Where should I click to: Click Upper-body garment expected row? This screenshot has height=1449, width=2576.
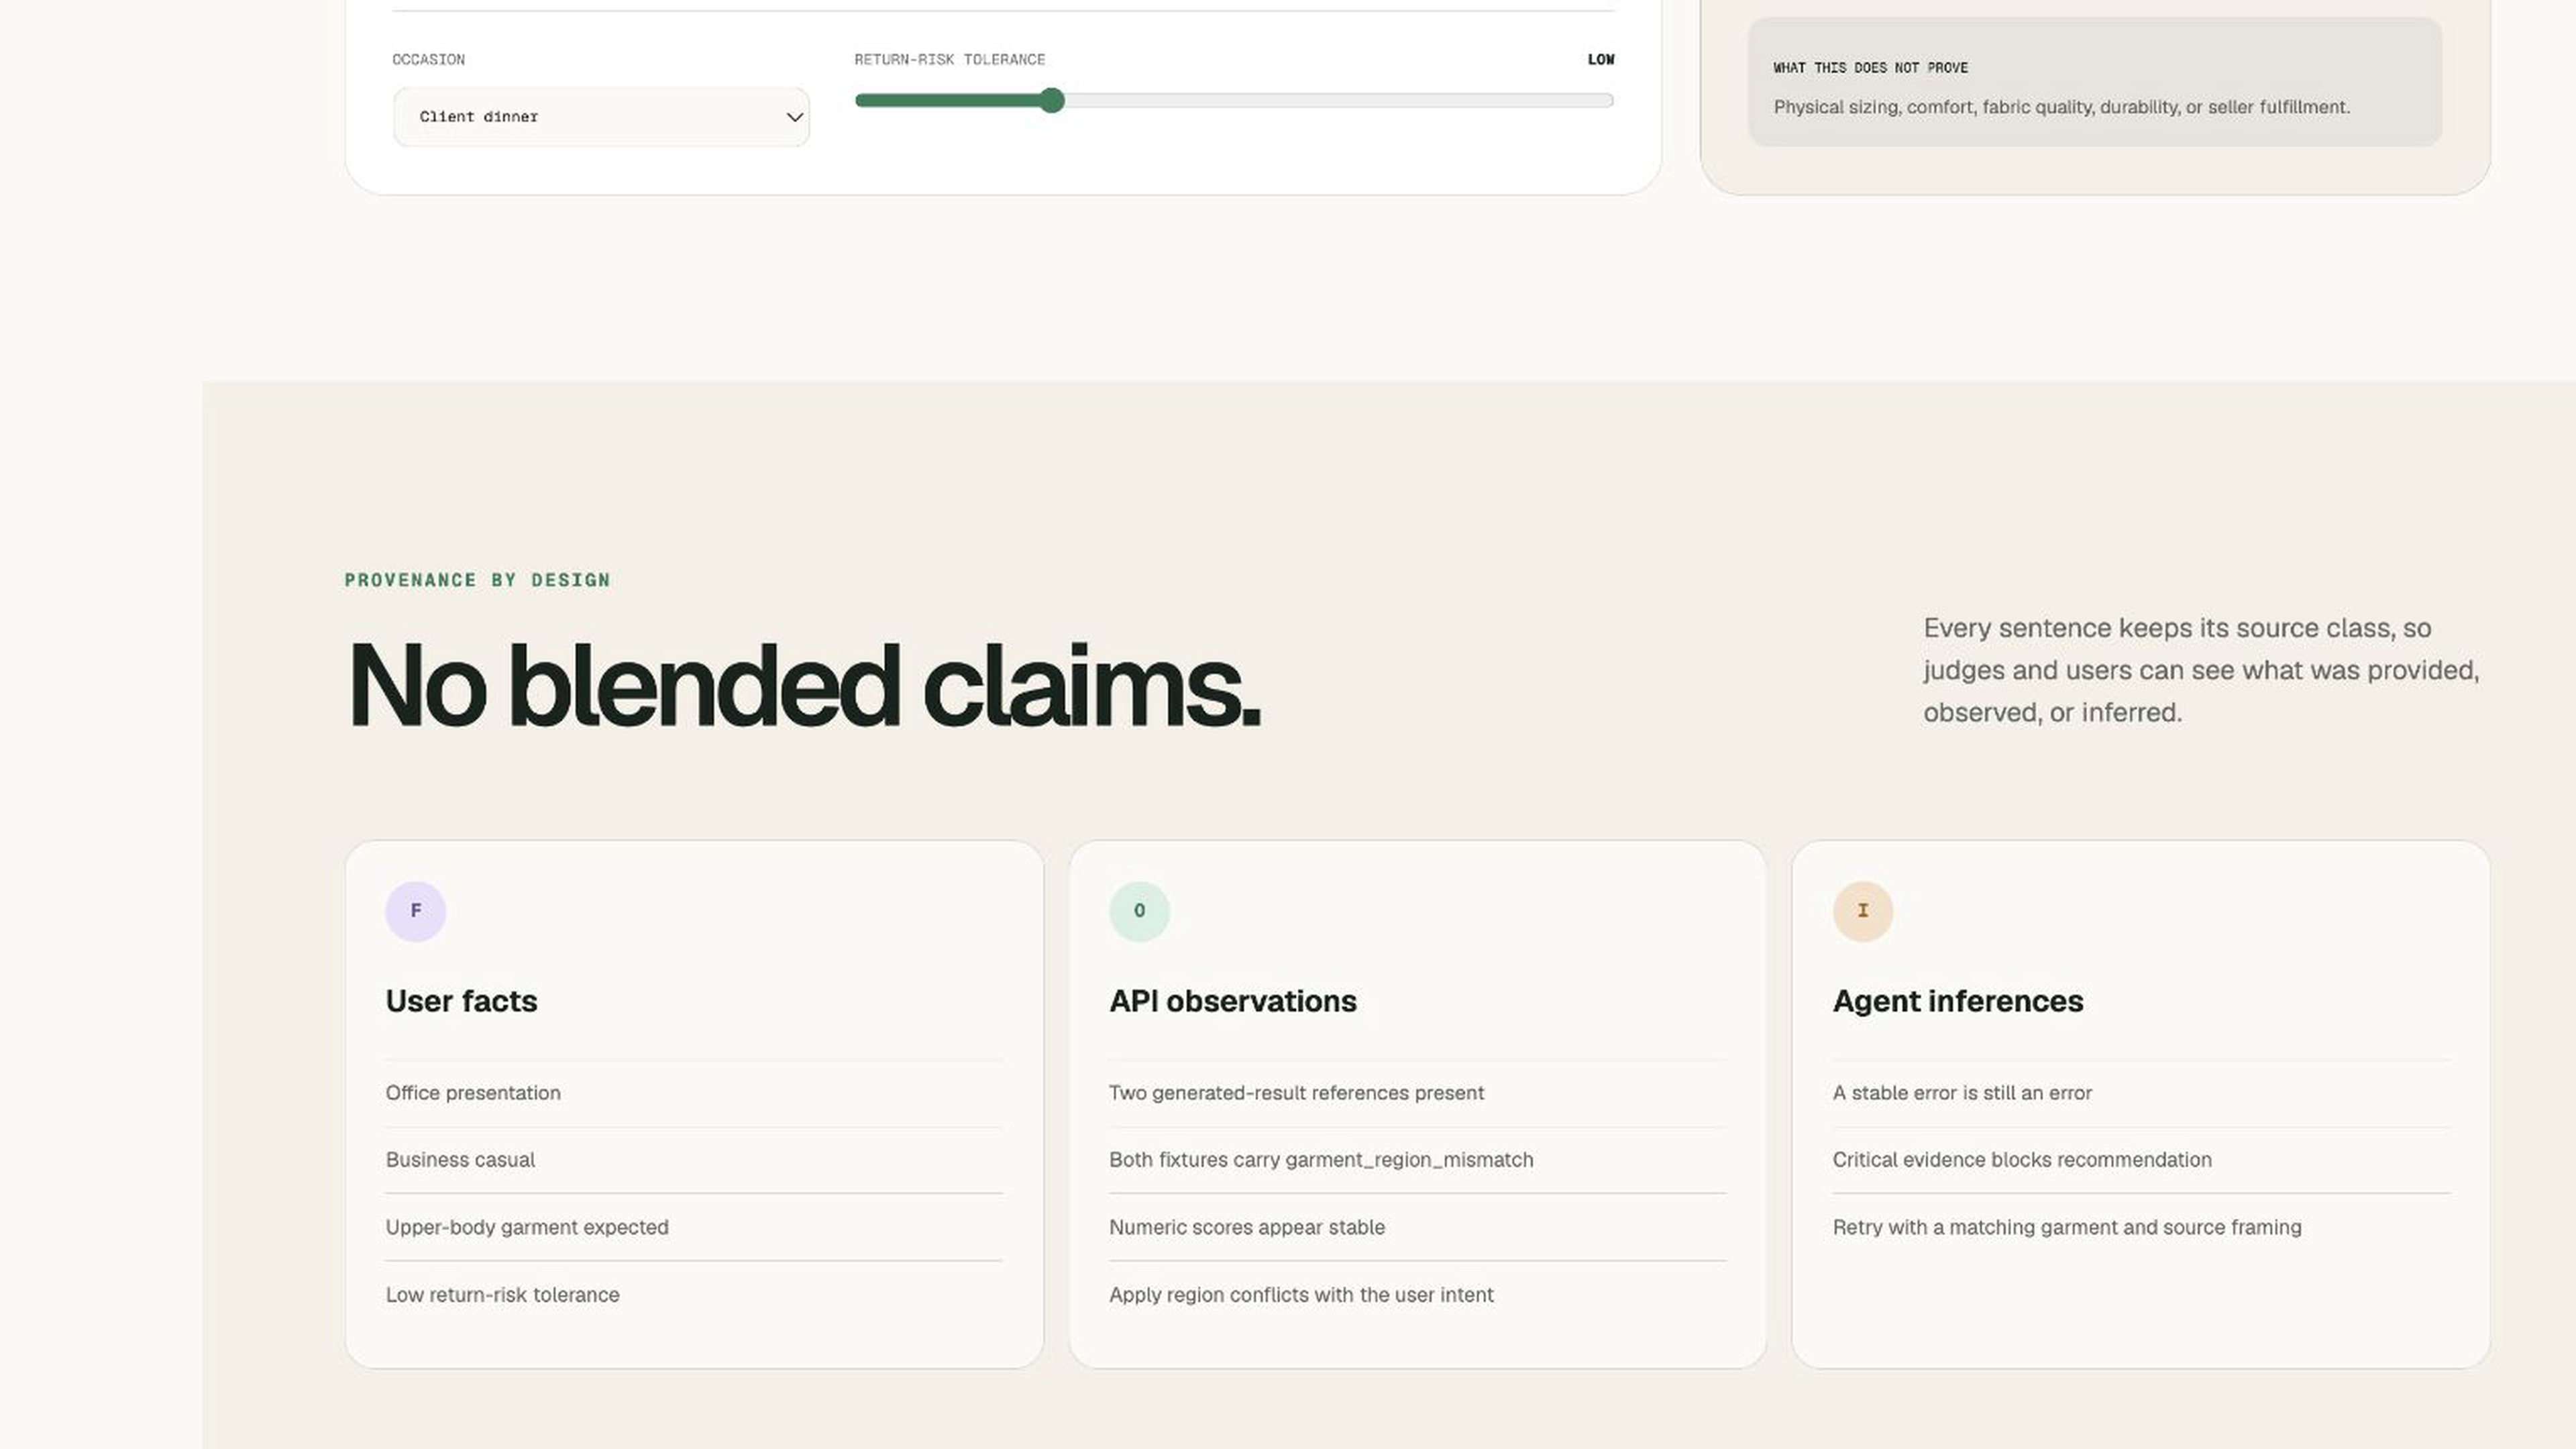(x=694, y=1227)
